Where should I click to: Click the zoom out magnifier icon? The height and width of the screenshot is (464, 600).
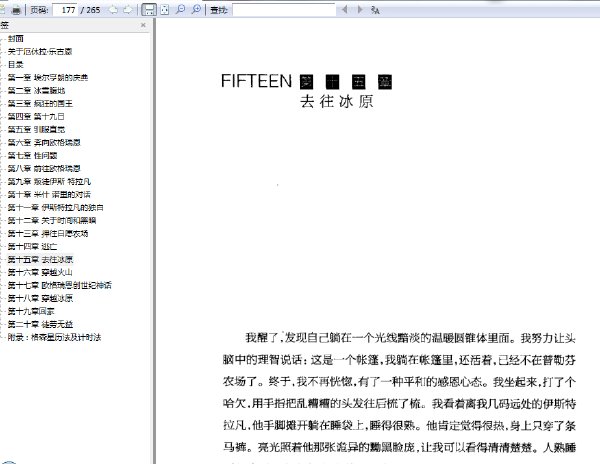coord(180,10)
